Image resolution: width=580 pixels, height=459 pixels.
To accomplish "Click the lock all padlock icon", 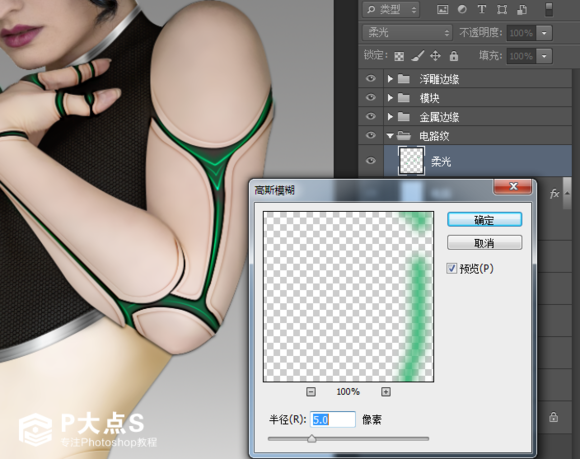I will tap(454, 56).
